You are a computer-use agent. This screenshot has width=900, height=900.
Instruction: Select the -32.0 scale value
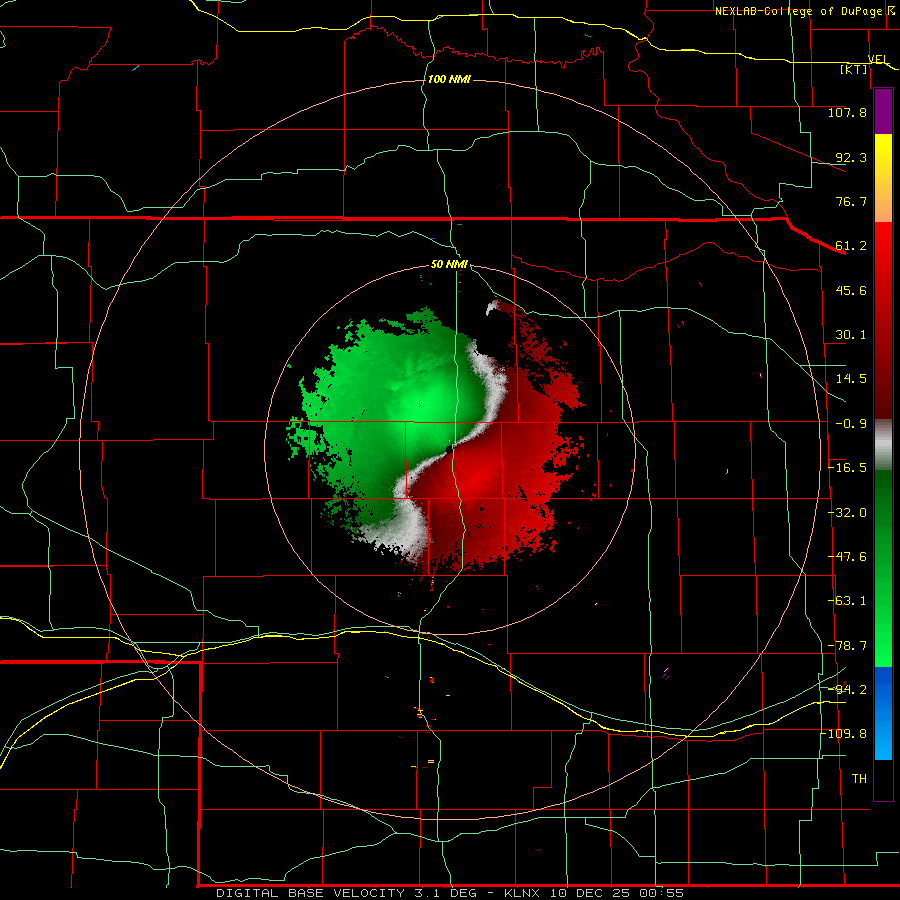(847, 513)
